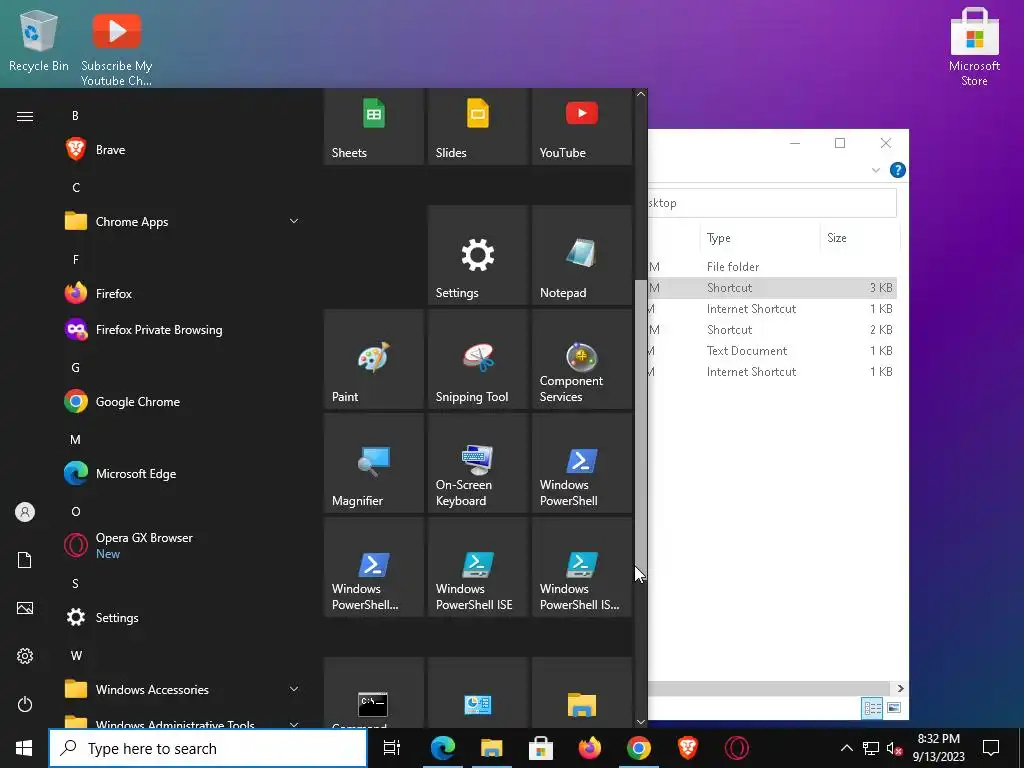Launch the Notepad tile
This screenshot has width=1024, height=768.
[582, 255]
